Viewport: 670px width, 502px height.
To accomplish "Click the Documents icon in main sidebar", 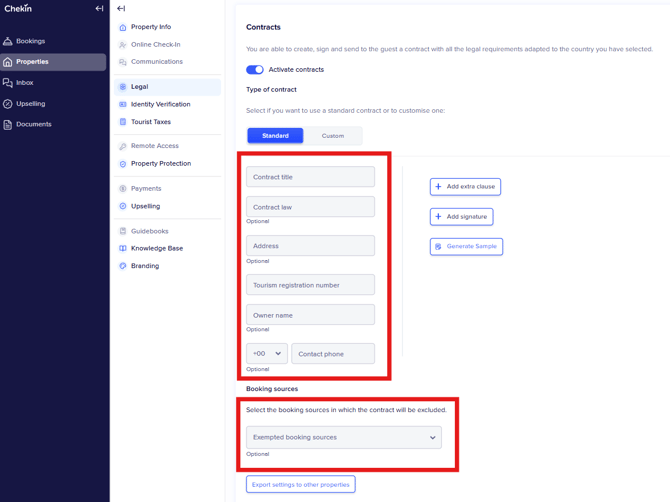I will 8,125.
